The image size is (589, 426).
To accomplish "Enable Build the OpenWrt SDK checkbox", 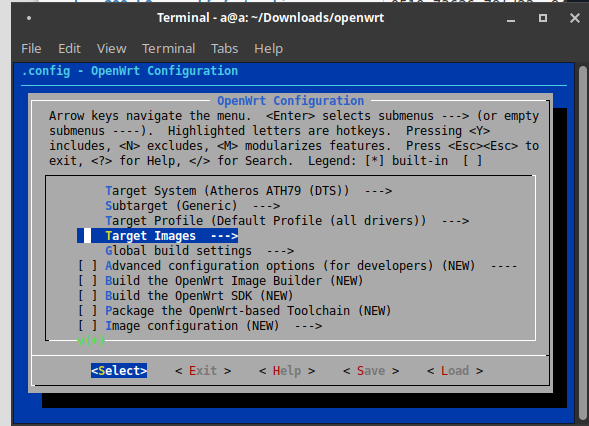I will 87,296.
